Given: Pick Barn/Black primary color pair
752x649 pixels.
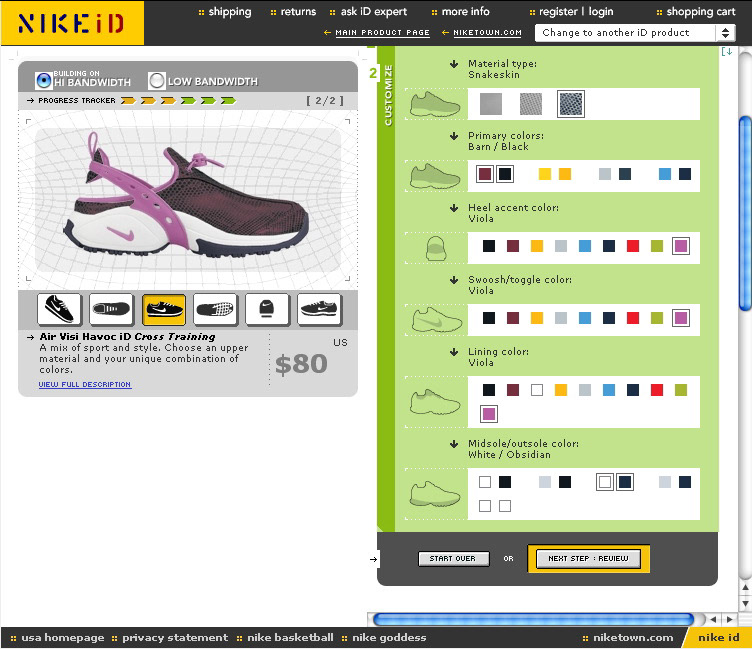Looking at the screenshot, I should tap(495, 174).
